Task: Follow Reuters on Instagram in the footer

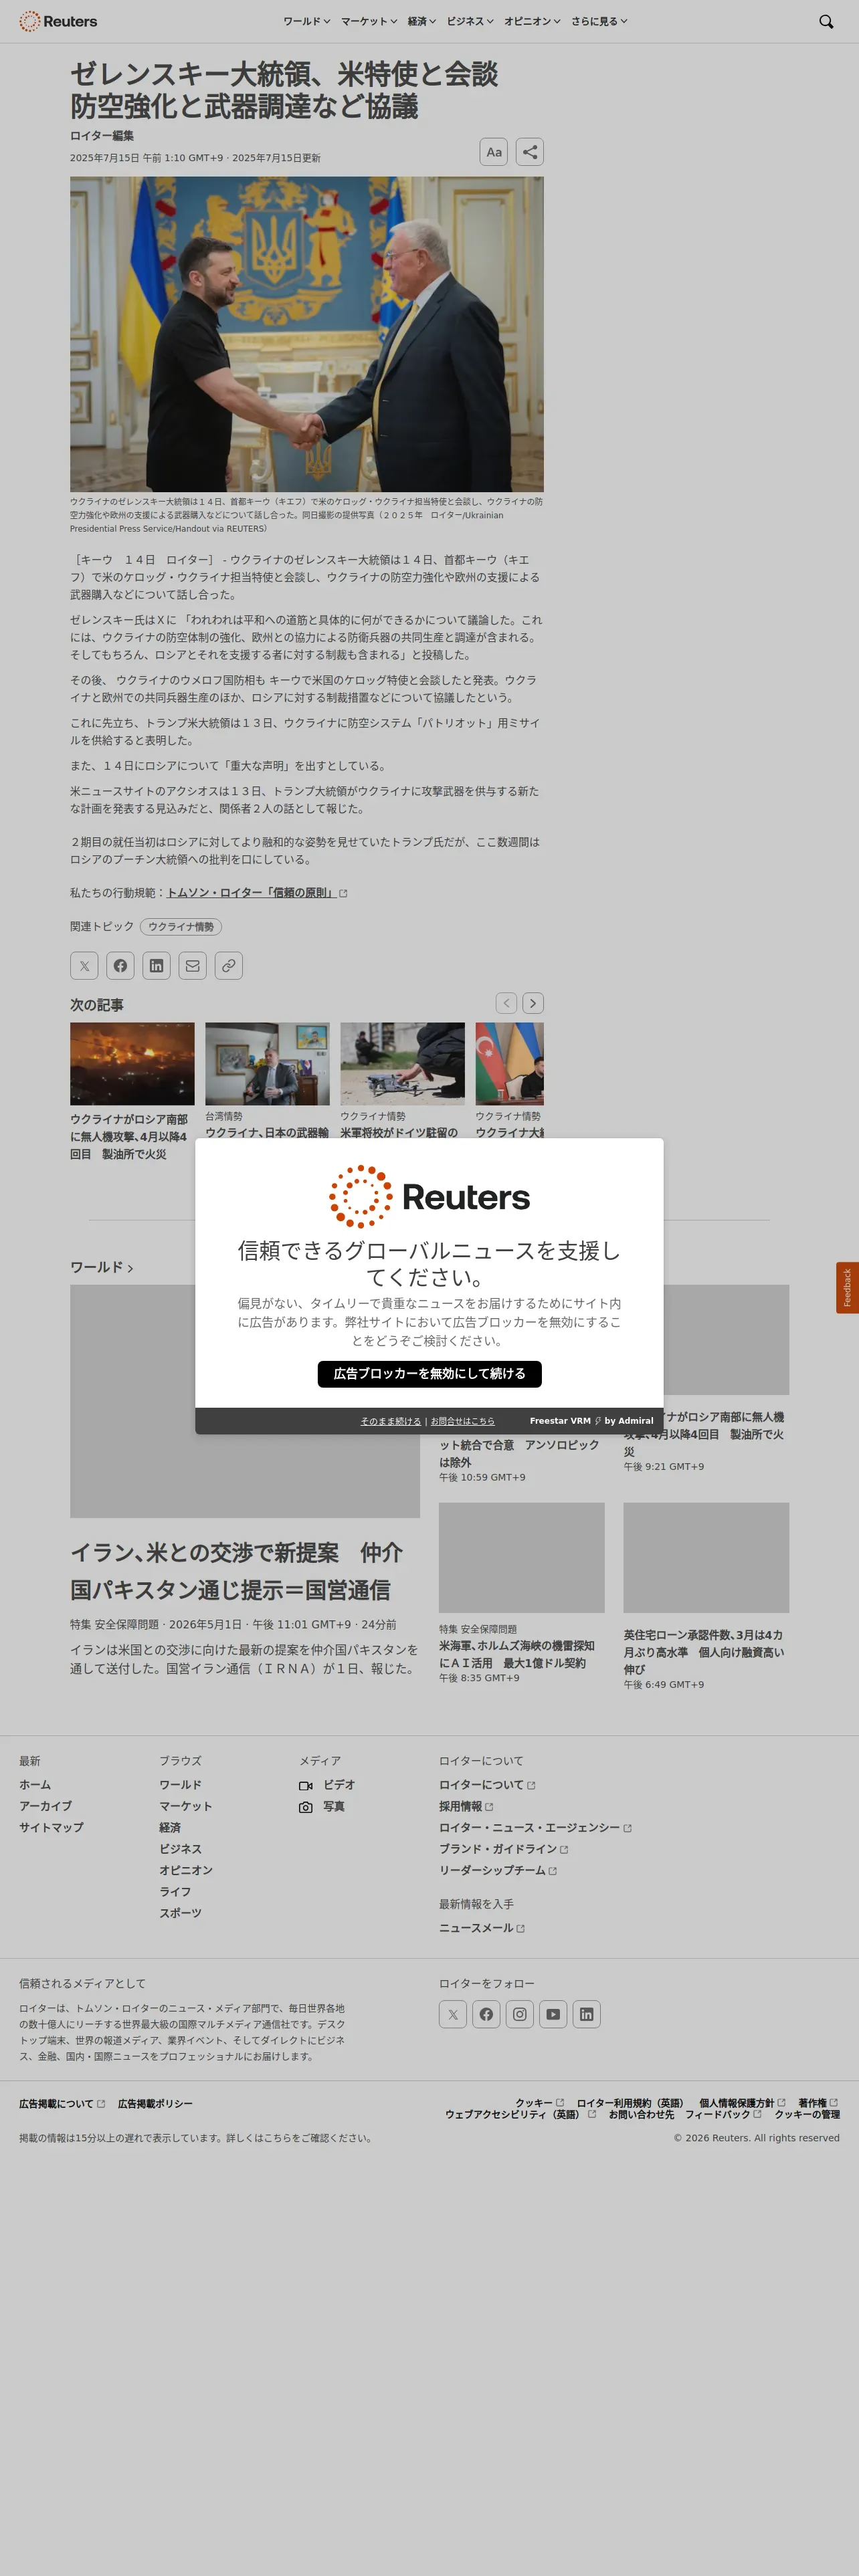Action: [x=520, y=2014]
